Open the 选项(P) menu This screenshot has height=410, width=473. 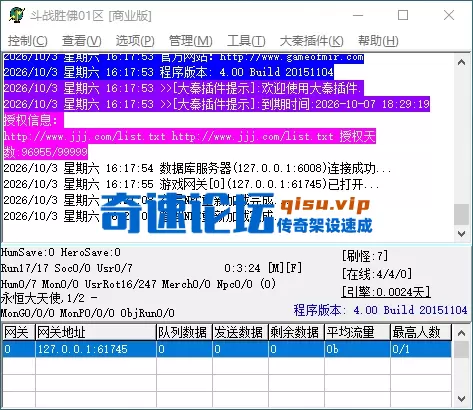[x=135, y=41]
